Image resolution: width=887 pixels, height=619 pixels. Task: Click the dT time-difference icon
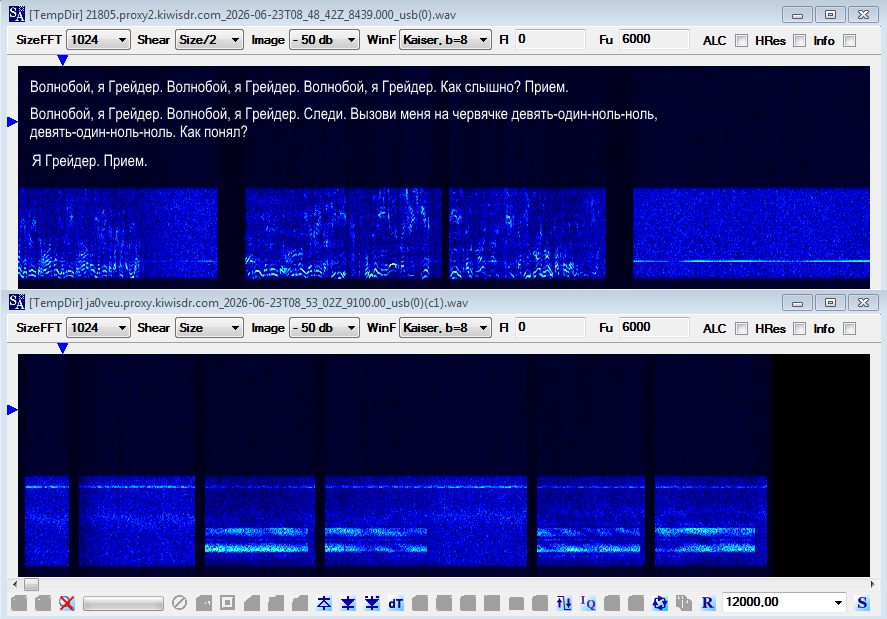point(395,603)
